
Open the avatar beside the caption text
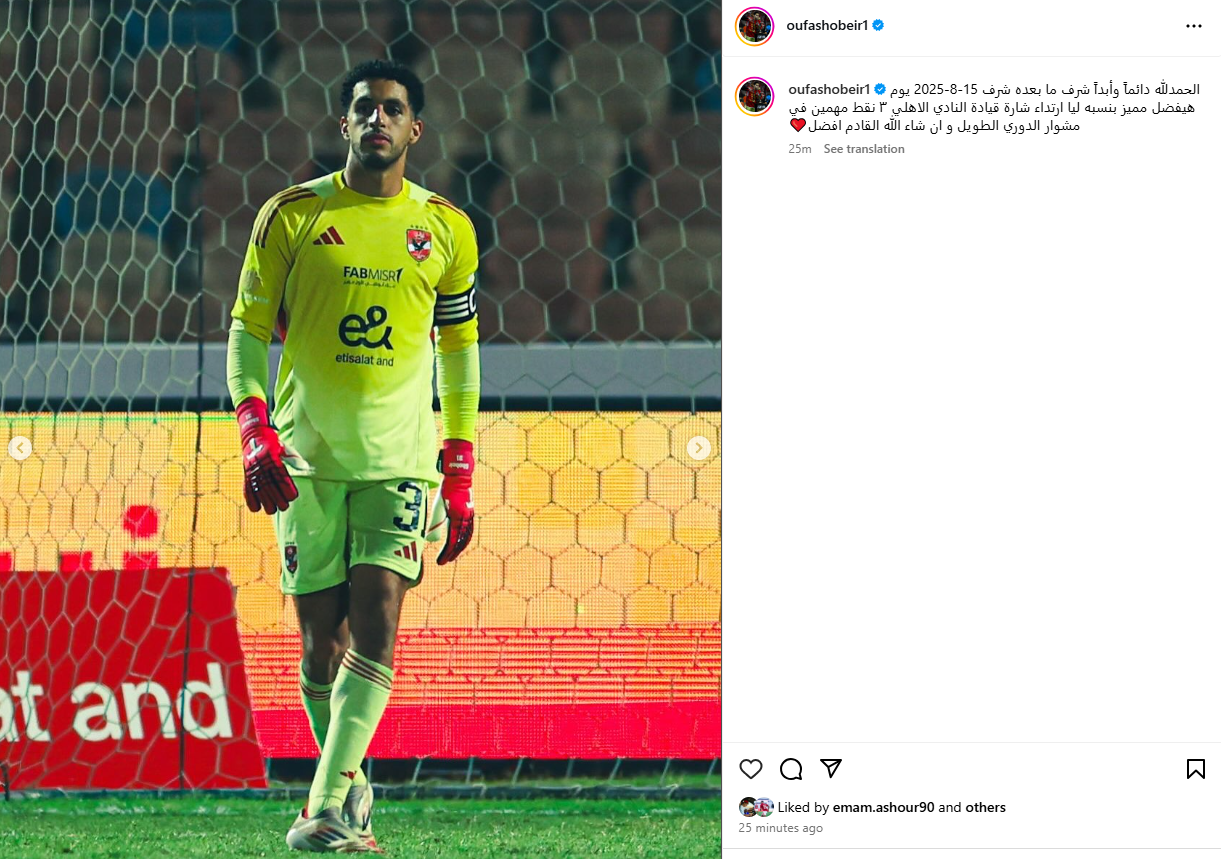point(754,97)
